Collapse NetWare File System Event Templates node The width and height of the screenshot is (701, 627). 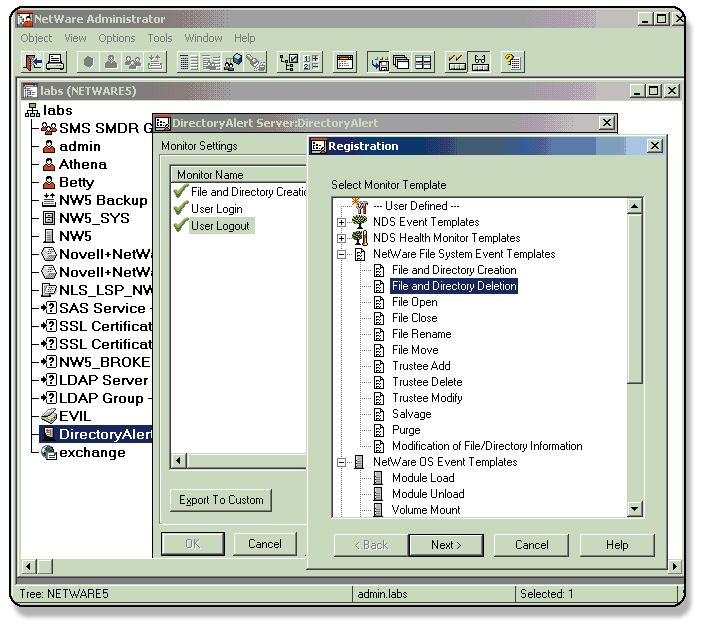tap(342, 254)
